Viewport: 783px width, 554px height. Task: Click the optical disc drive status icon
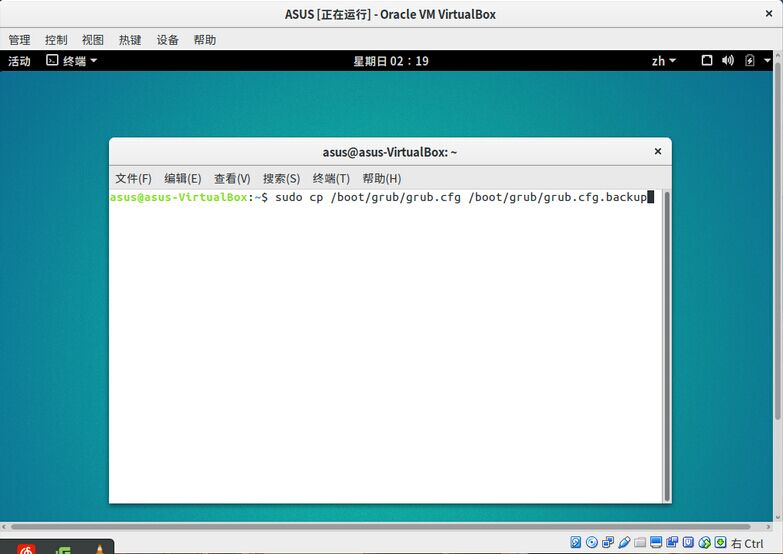(592, 542)
